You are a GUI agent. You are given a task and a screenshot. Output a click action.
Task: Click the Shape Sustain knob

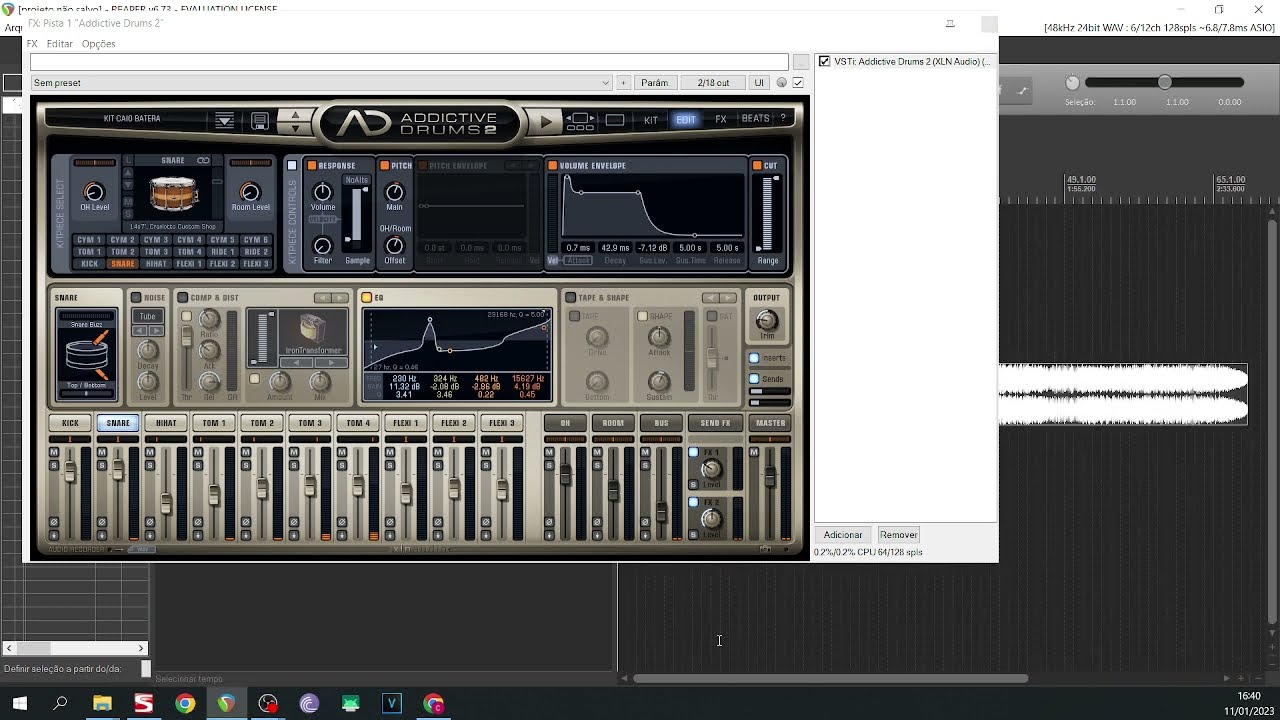659,381
